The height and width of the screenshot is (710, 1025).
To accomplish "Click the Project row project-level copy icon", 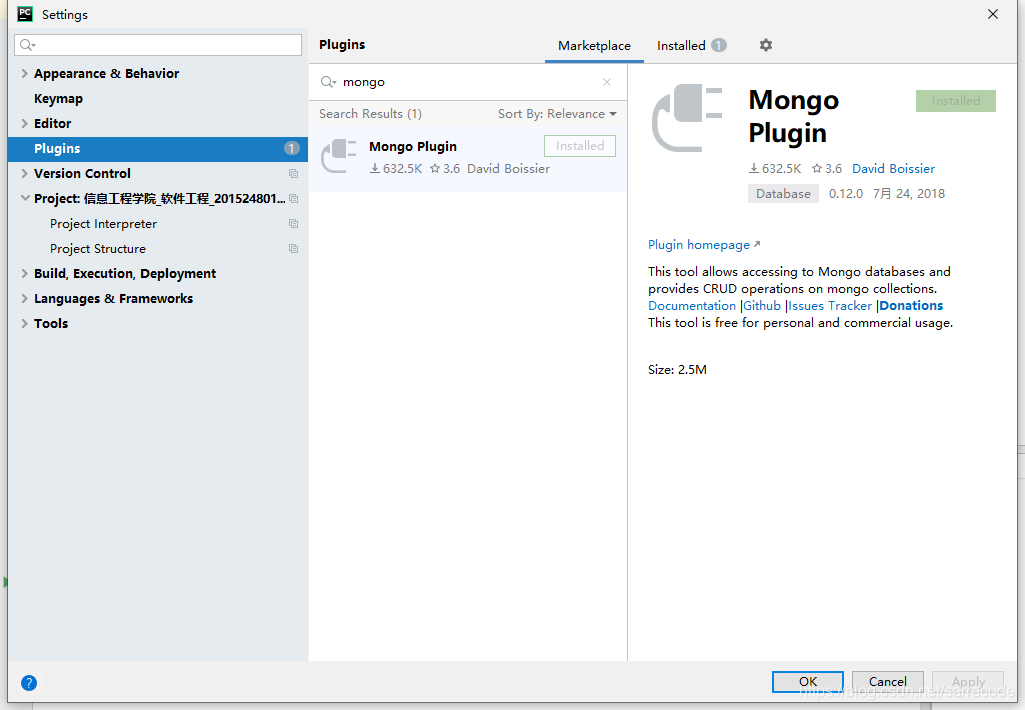I will tap(294, 198).
